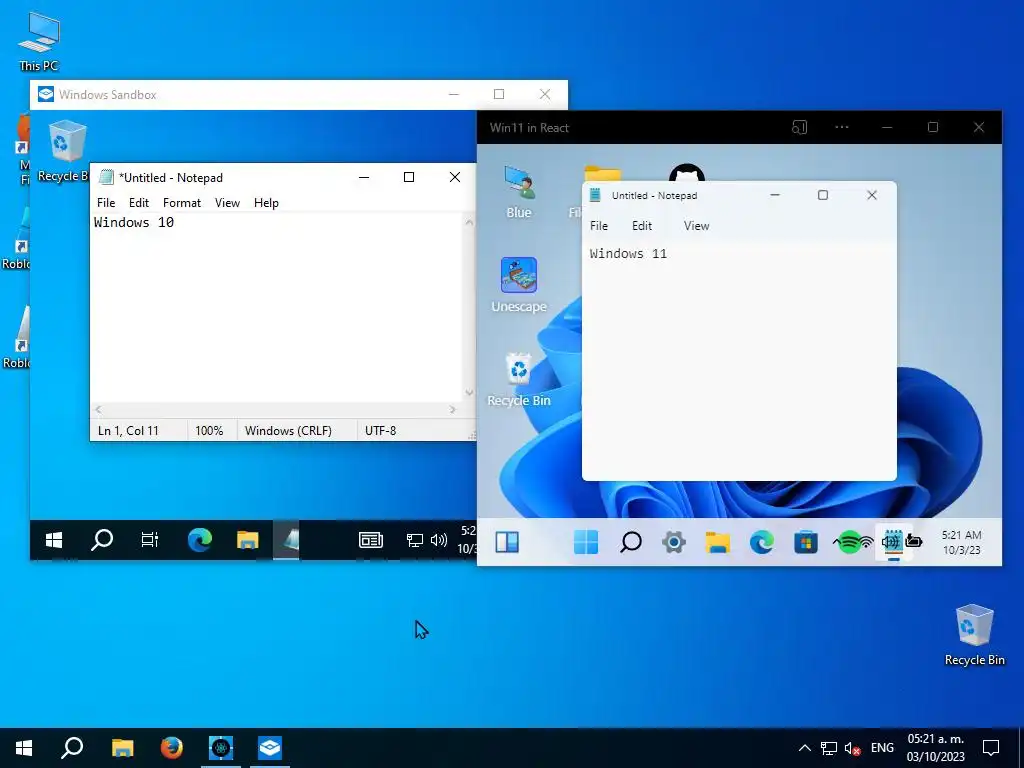Click "100%" zoom status entry
1024x768 pixels.
[x=209, y=430]
